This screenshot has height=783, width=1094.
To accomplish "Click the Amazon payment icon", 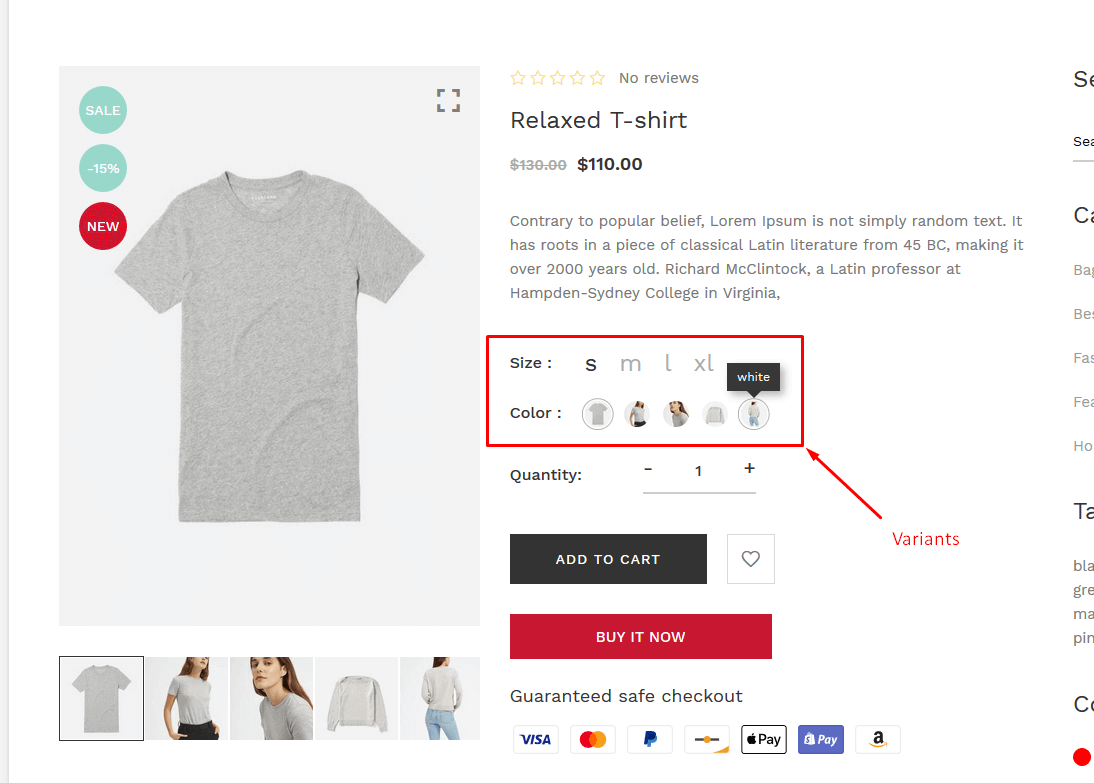I will [878, 740].
